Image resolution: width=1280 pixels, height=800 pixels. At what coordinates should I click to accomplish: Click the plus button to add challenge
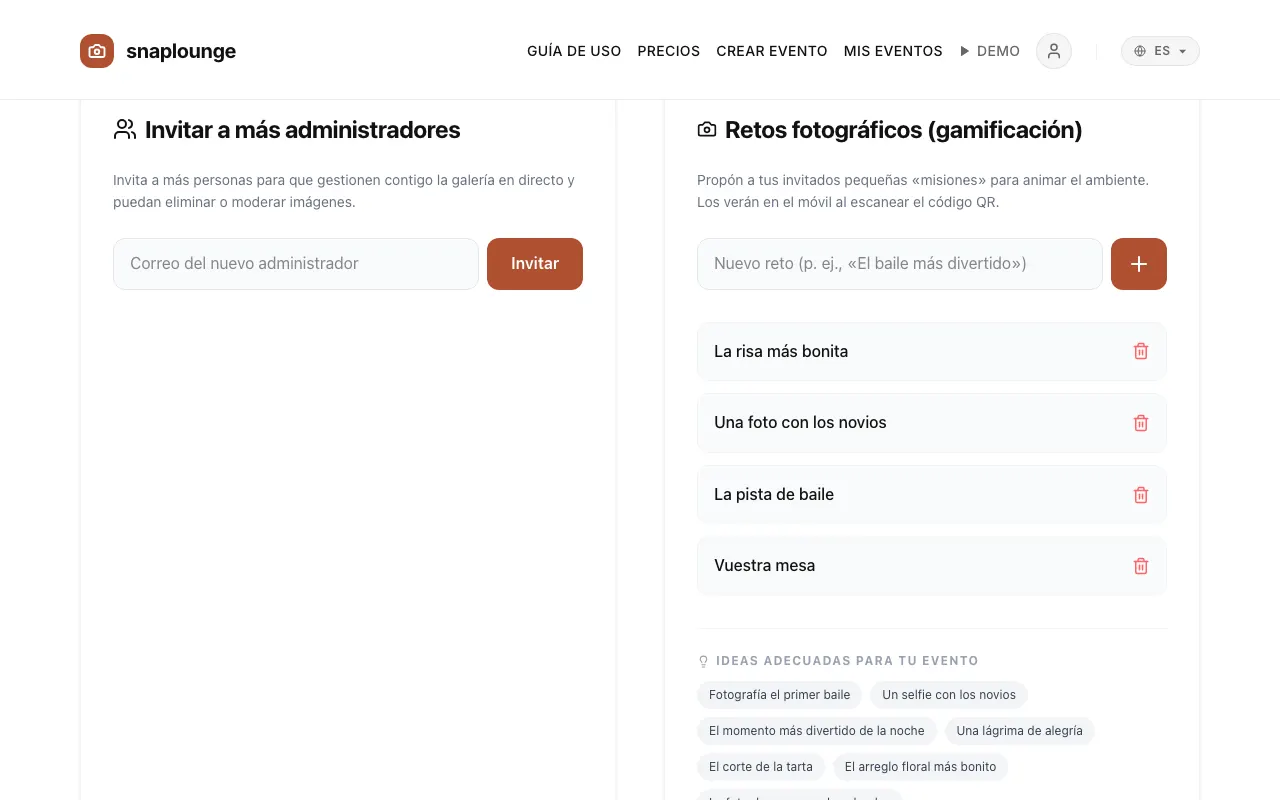pos(1139,264)
